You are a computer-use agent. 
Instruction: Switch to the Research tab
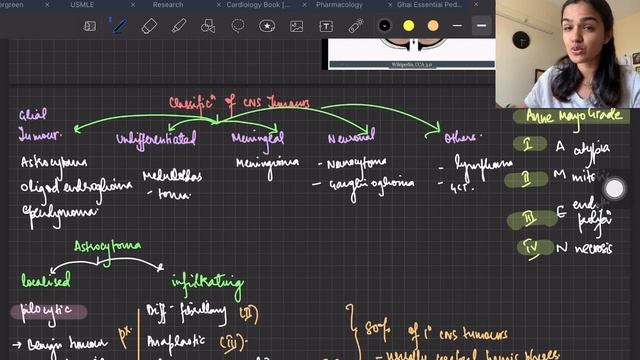[168, 4]
